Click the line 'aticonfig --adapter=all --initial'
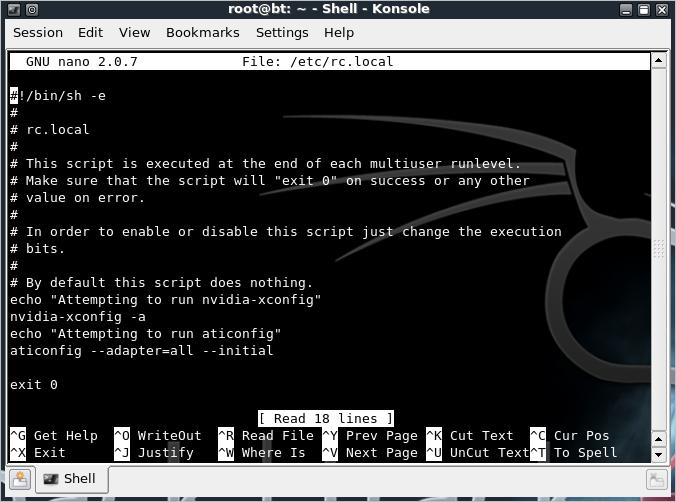676x502 pixels. [x=142, y=351]
